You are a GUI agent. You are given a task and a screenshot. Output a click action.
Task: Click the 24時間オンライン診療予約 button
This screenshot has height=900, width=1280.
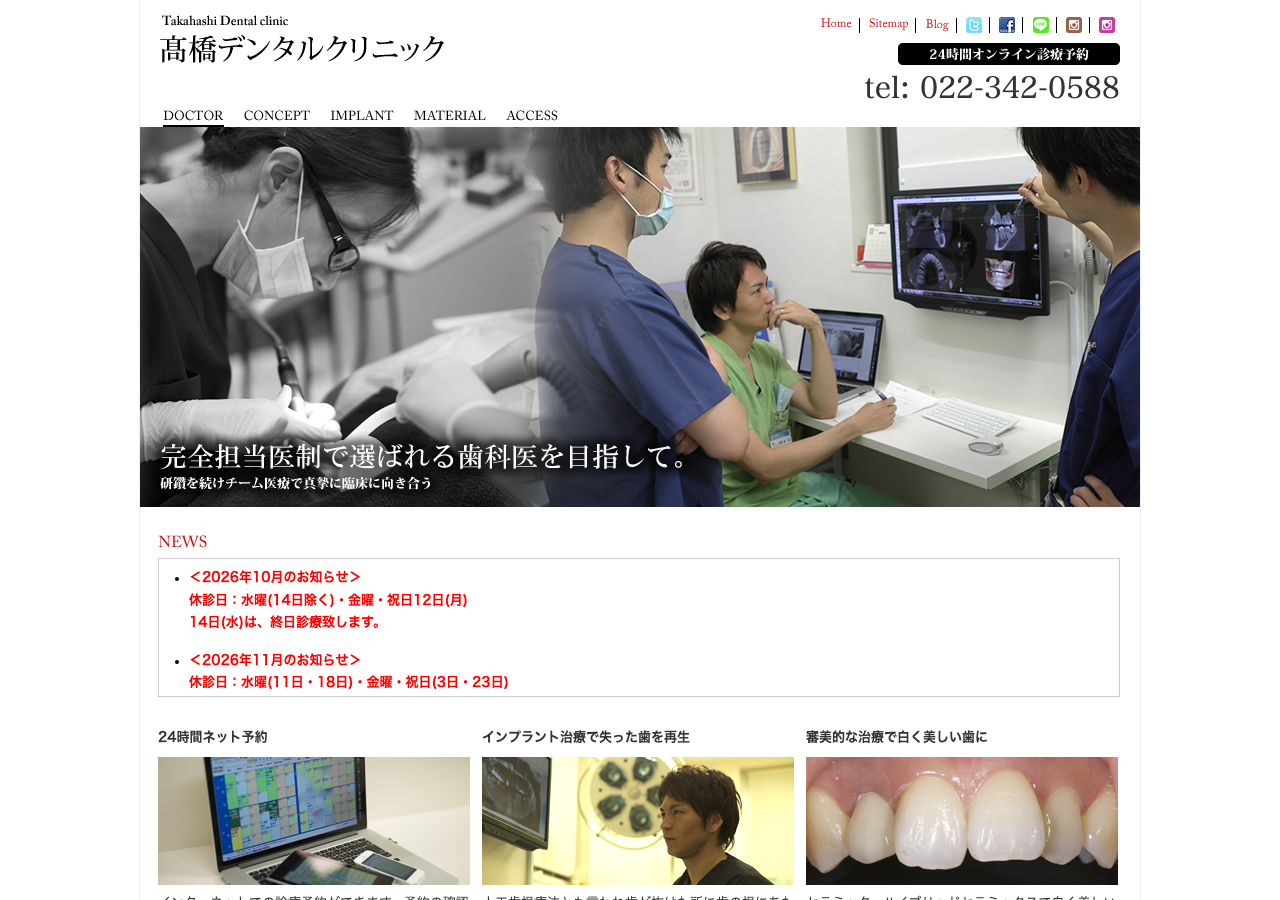(x=1009, y=54)
